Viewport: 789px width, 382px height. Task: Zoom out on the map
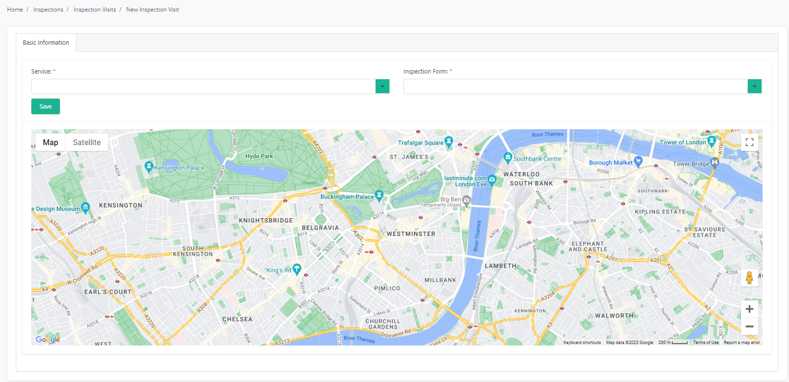[749, 327]
